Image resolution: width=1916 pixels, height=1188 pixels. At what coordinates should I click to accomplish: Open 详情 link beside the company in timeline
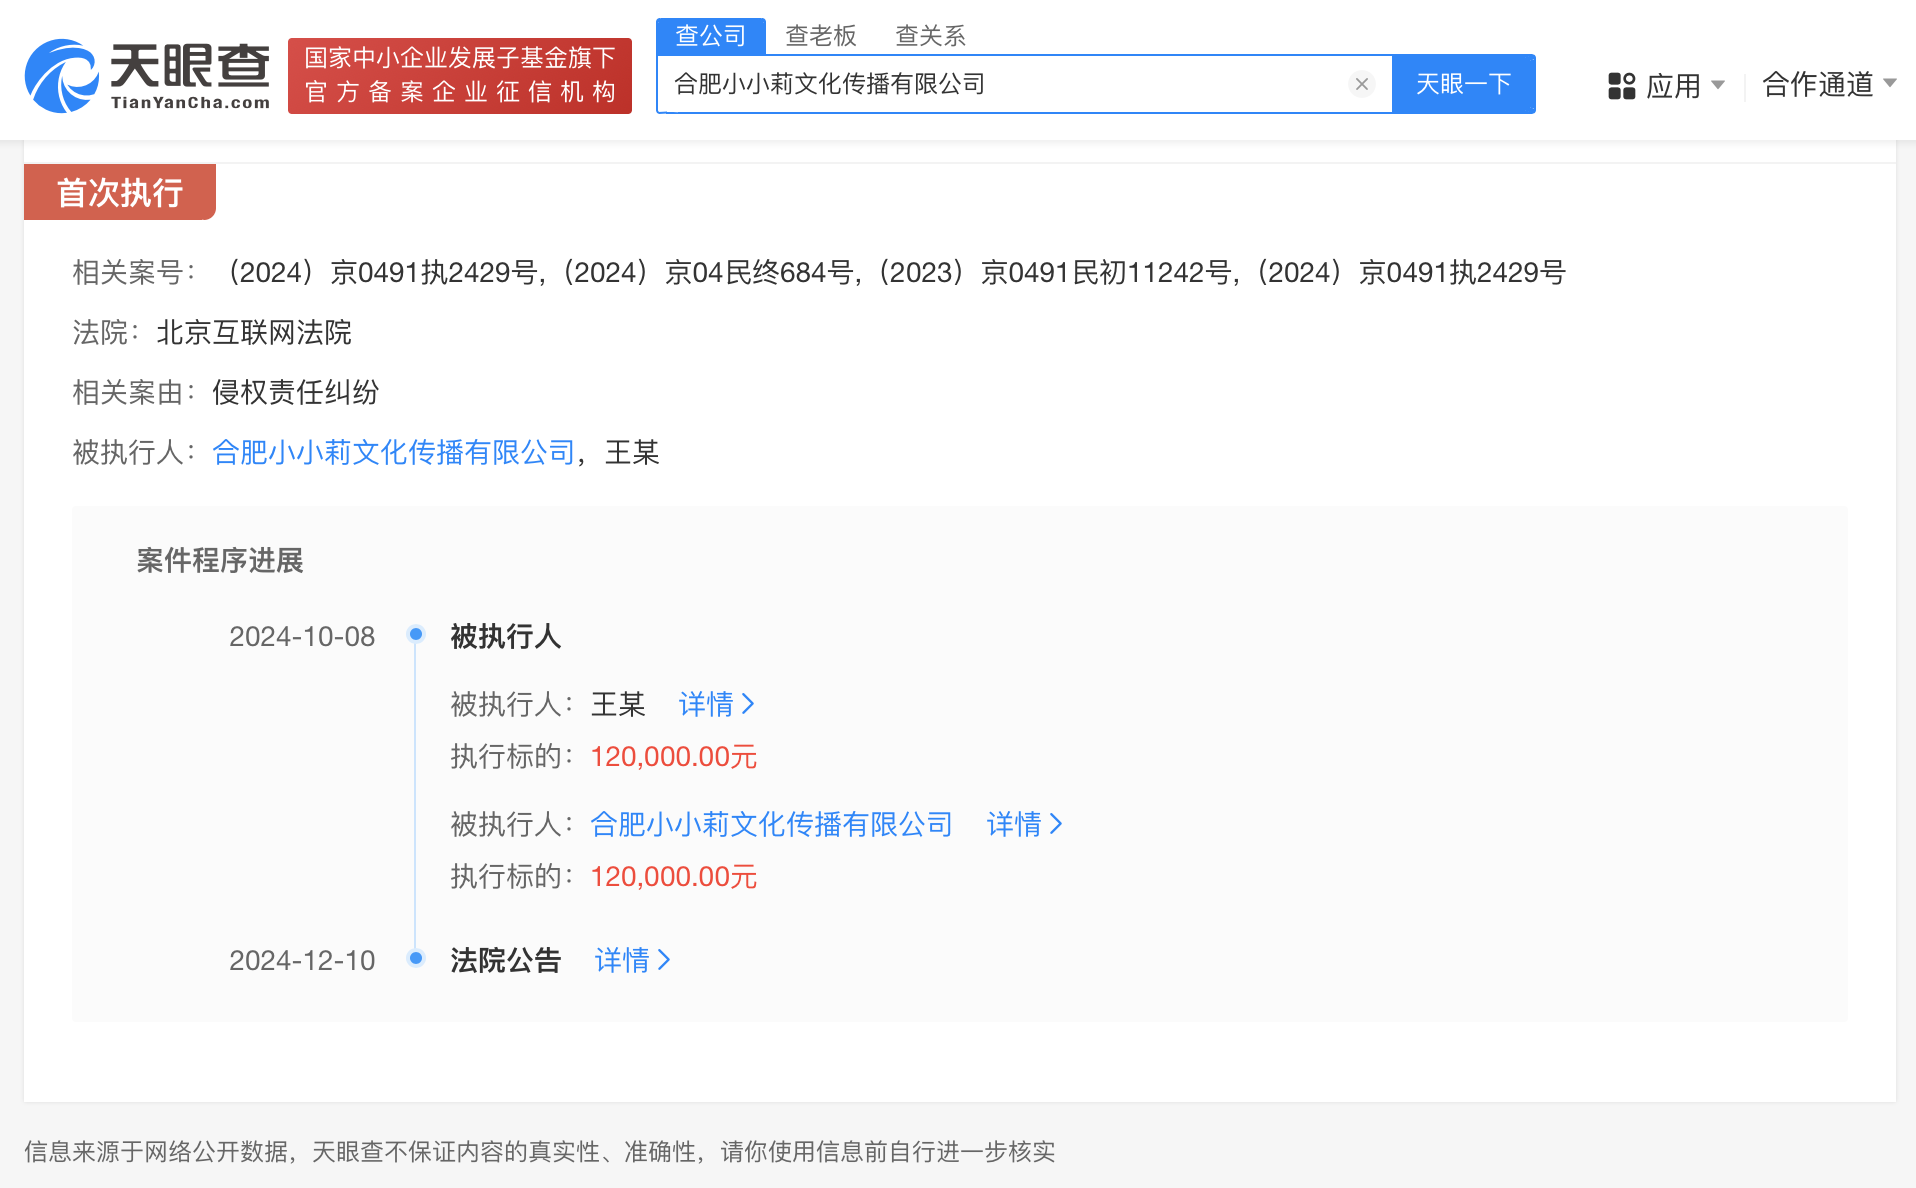[x=1024, y=825]
